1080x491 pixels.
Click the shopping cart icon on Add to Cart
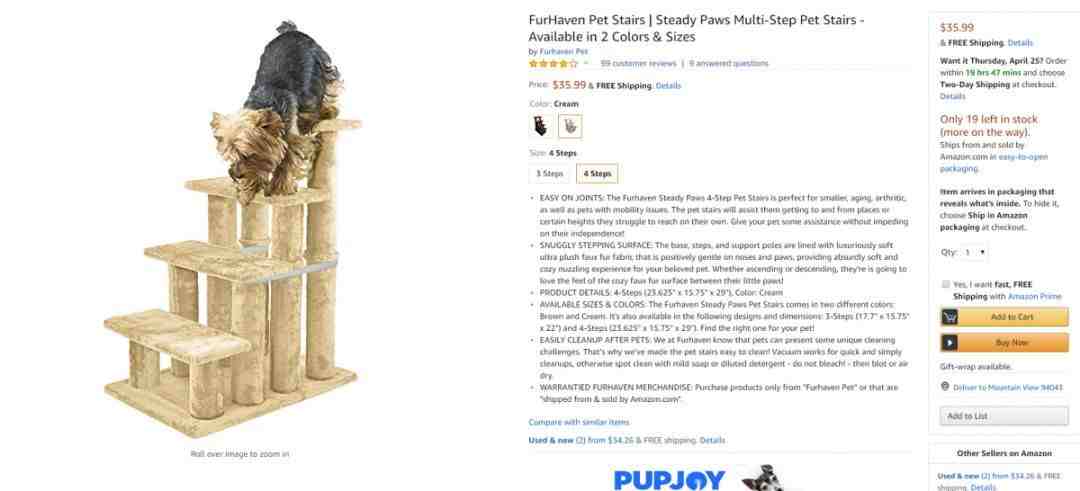(950, 317)
